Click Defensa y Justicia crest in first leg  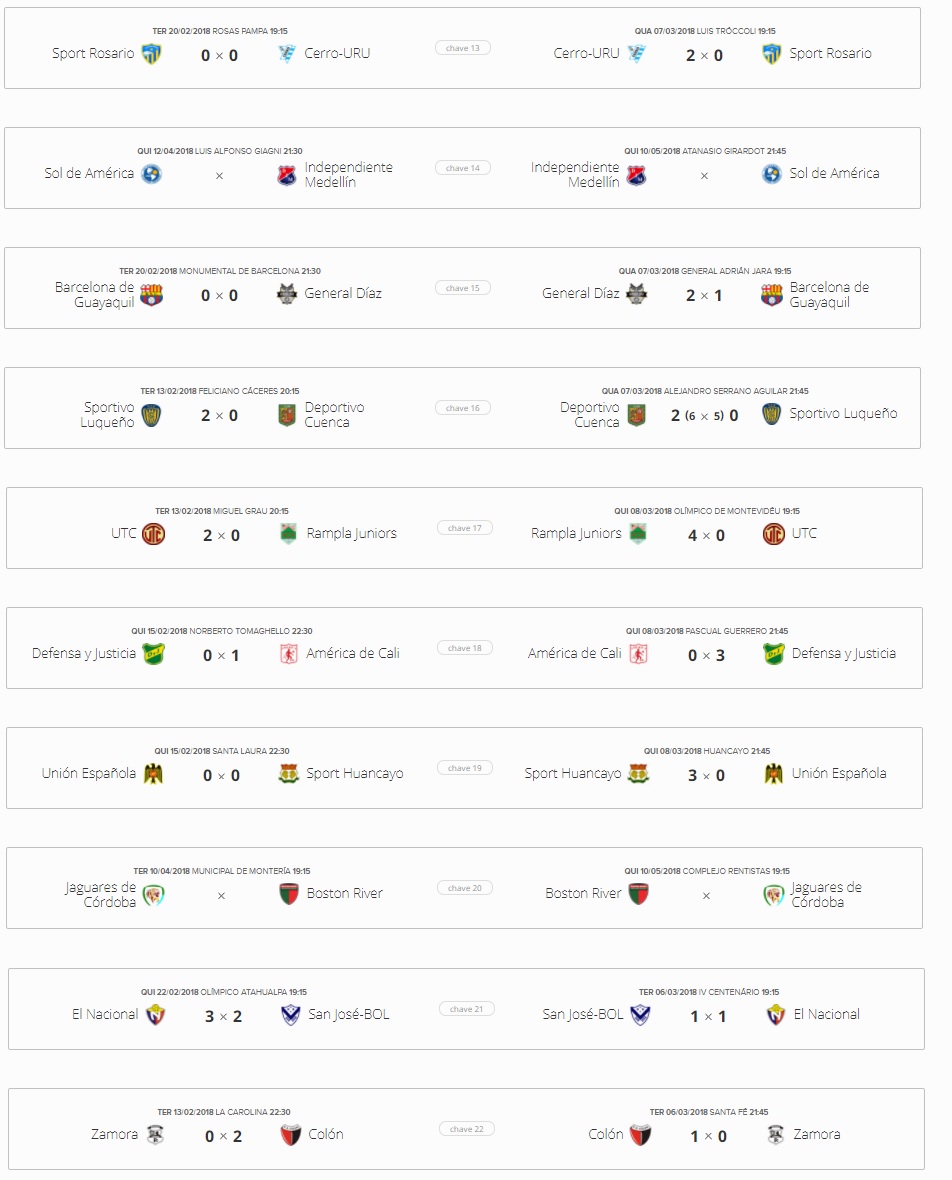pos(154,654)
